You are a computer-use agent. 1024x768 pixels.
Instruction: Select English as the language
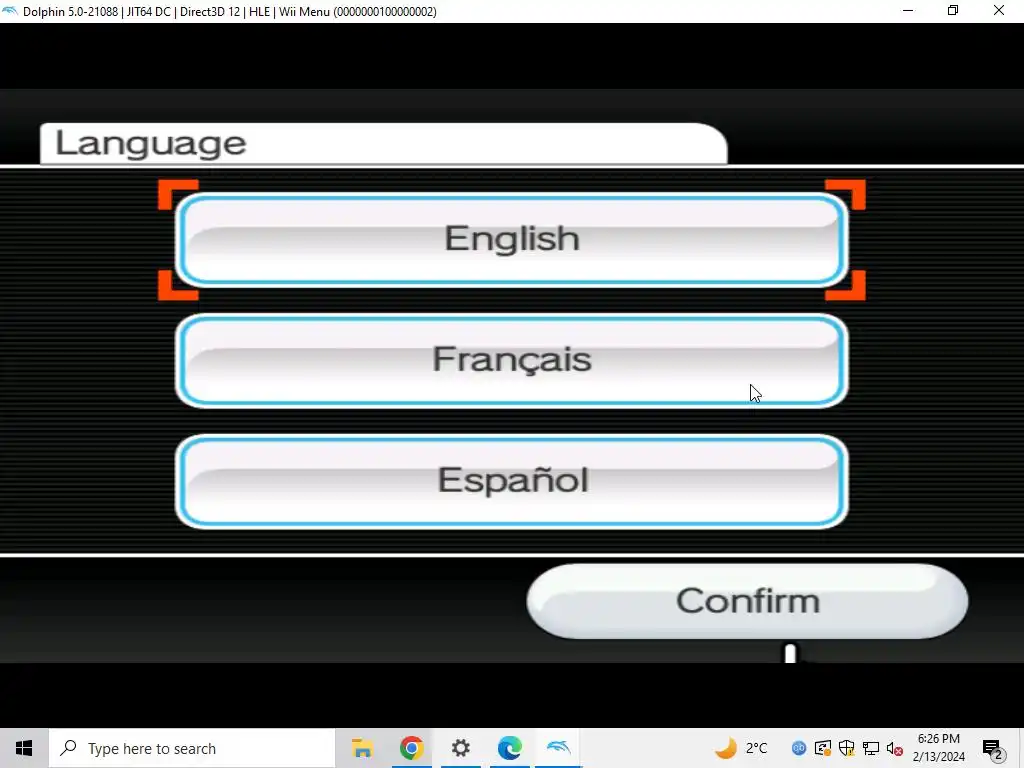[x=511, y=240]
